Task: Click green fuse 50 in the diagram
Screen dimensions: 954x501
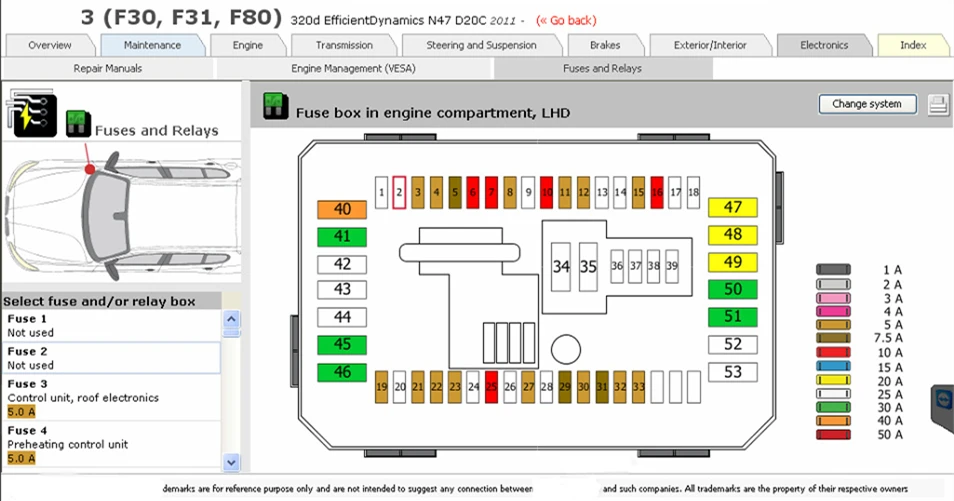Action: [733, 289]
